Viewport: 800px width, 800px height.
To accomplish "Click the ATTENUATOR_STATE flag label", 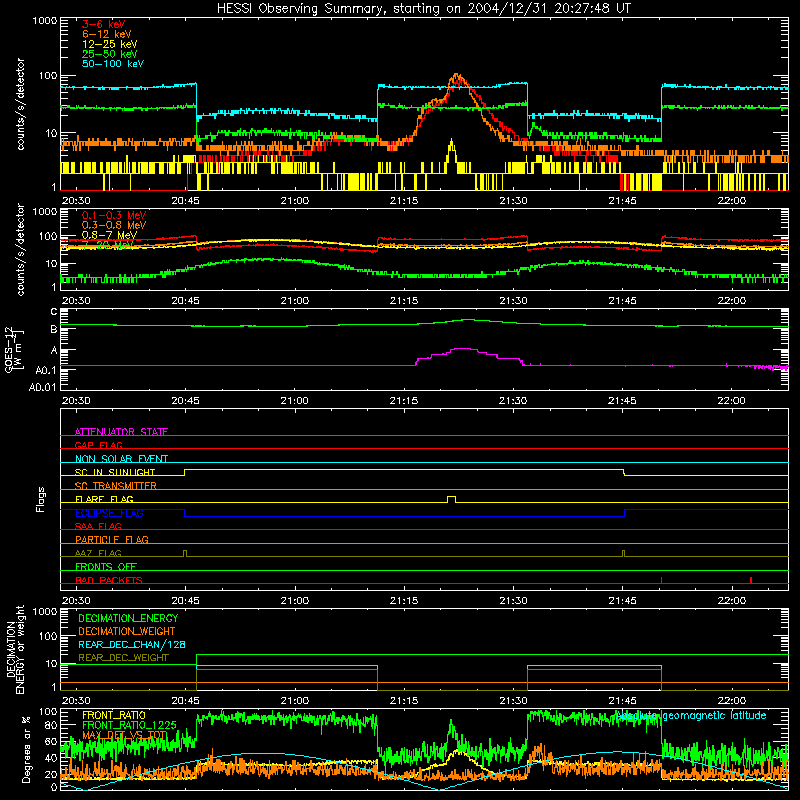I will click(121, 432).
